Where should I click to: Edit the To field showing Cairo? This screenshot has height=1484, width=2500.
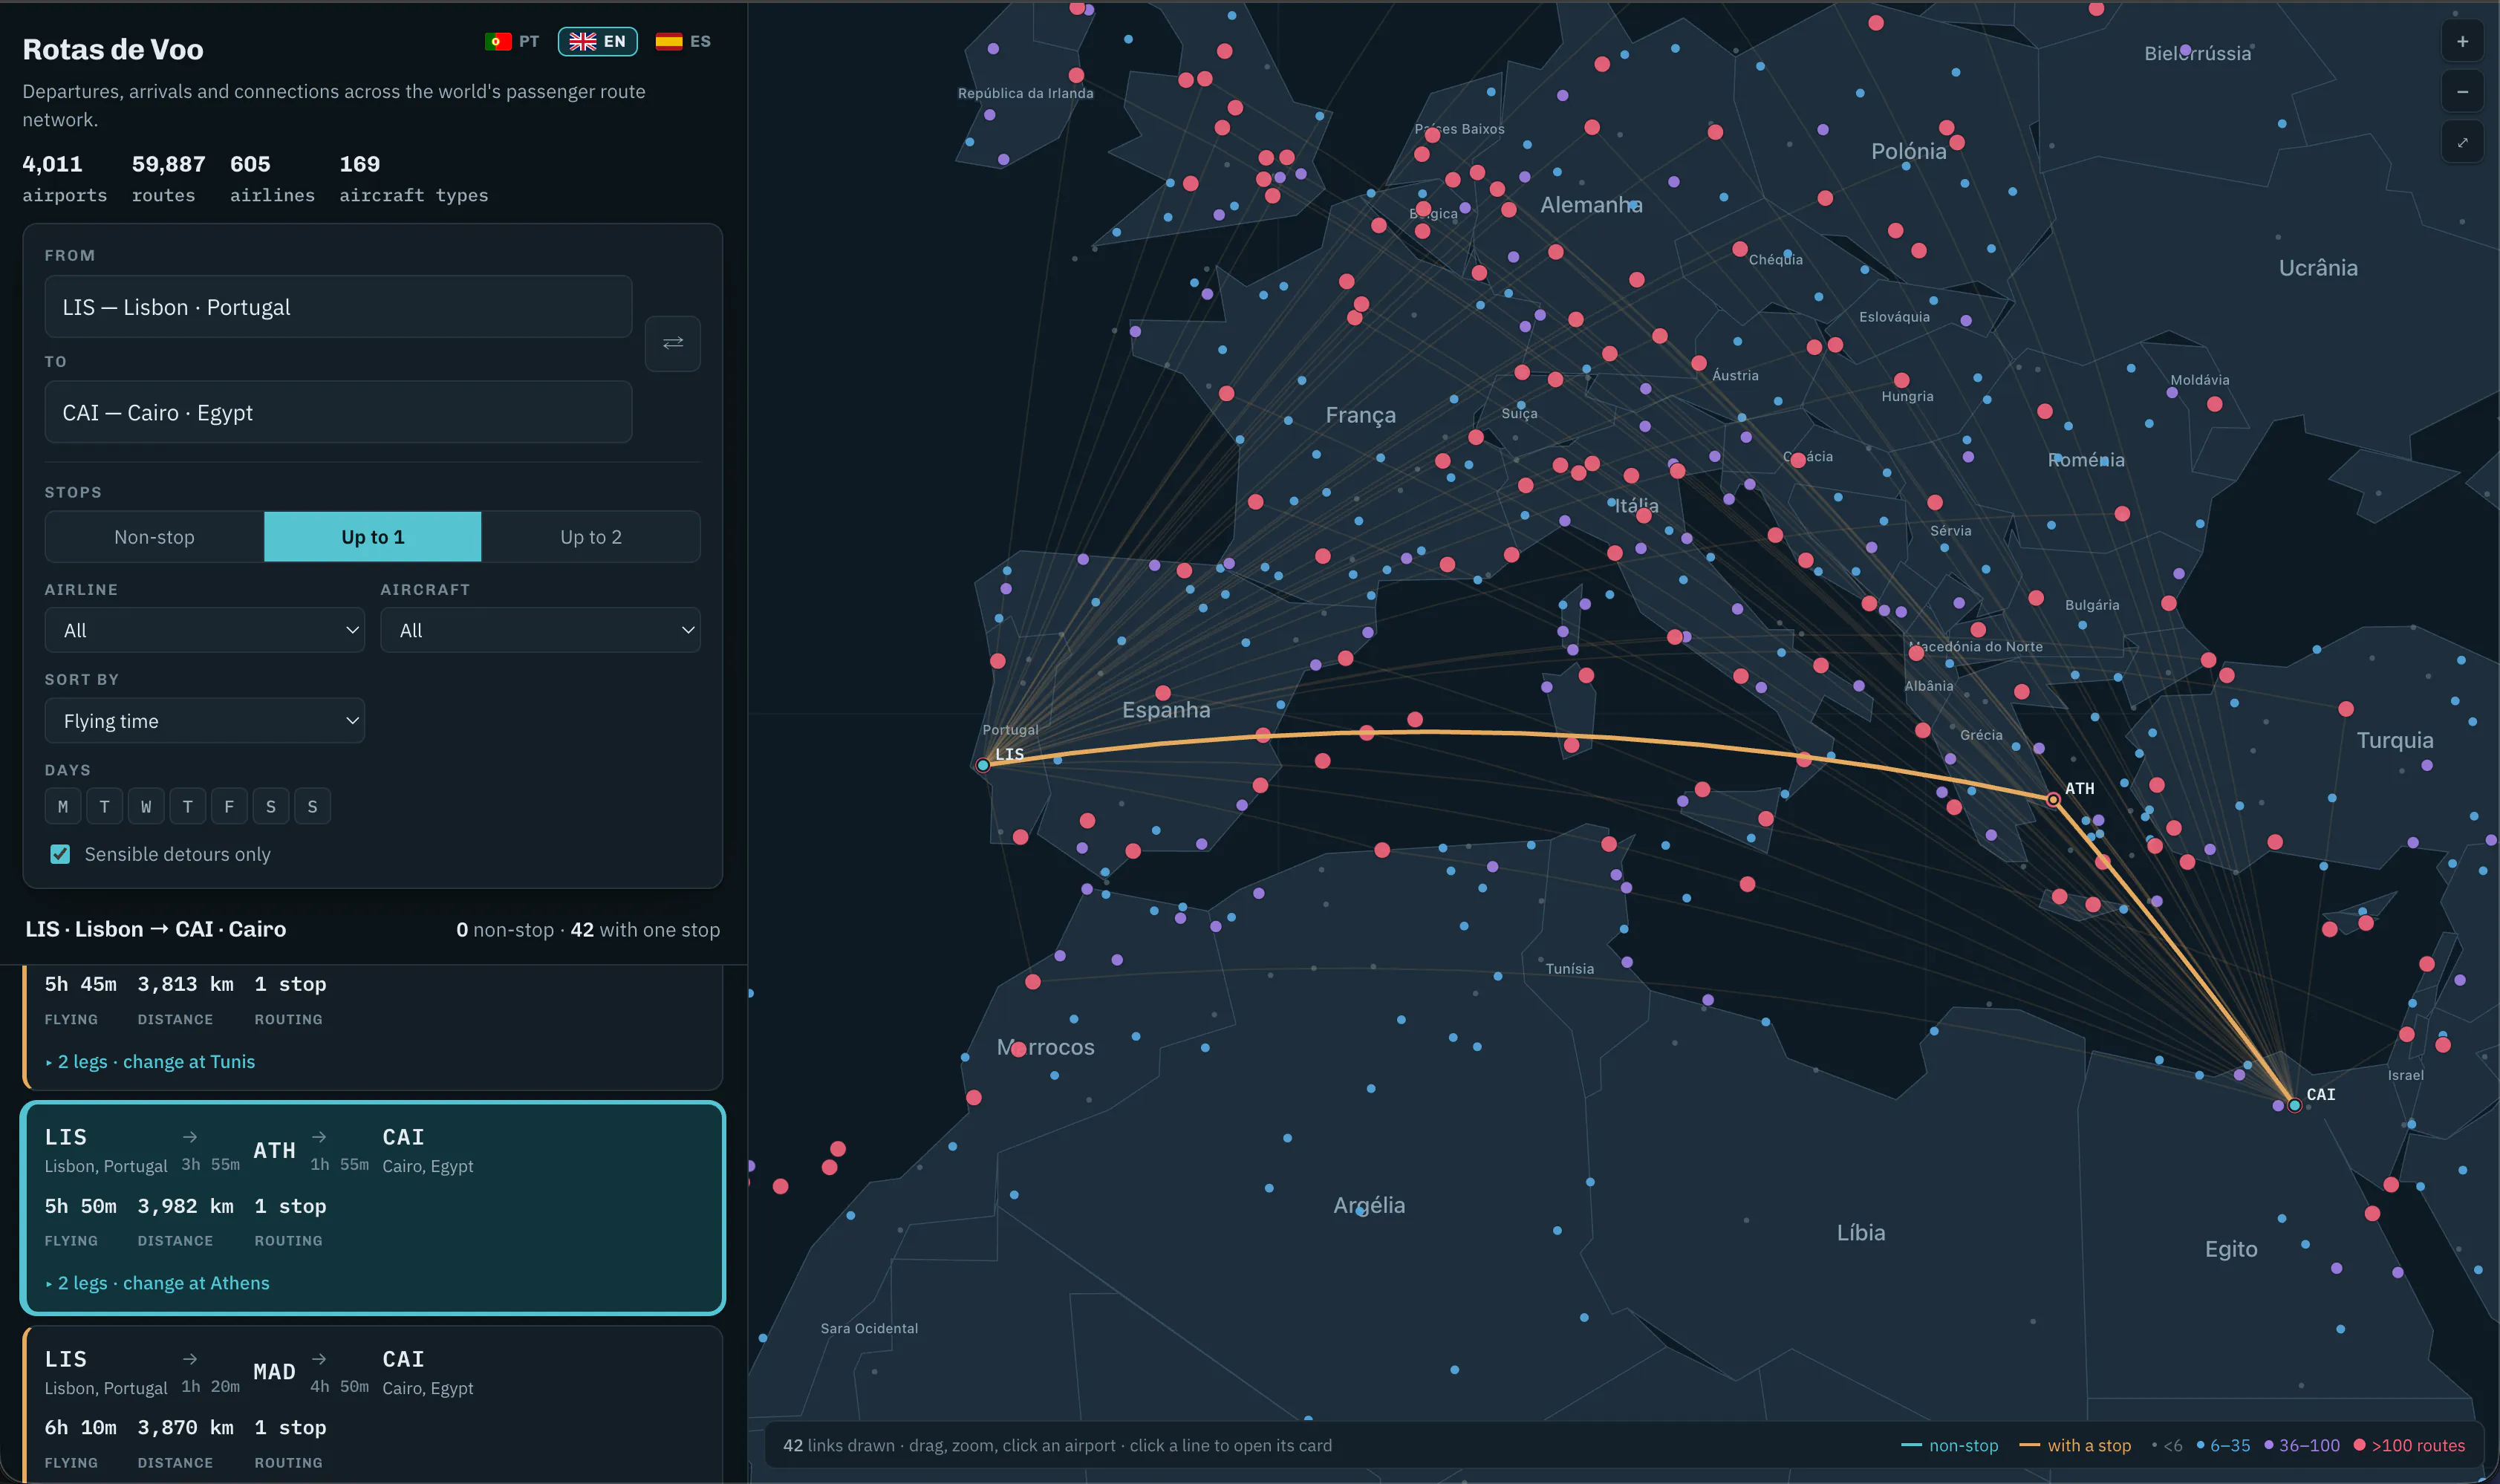coord(338,412)
